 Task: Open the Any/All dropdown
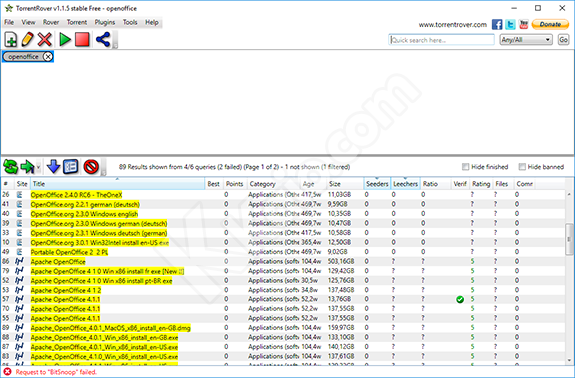pyautogui.click(x=526, y=40)
